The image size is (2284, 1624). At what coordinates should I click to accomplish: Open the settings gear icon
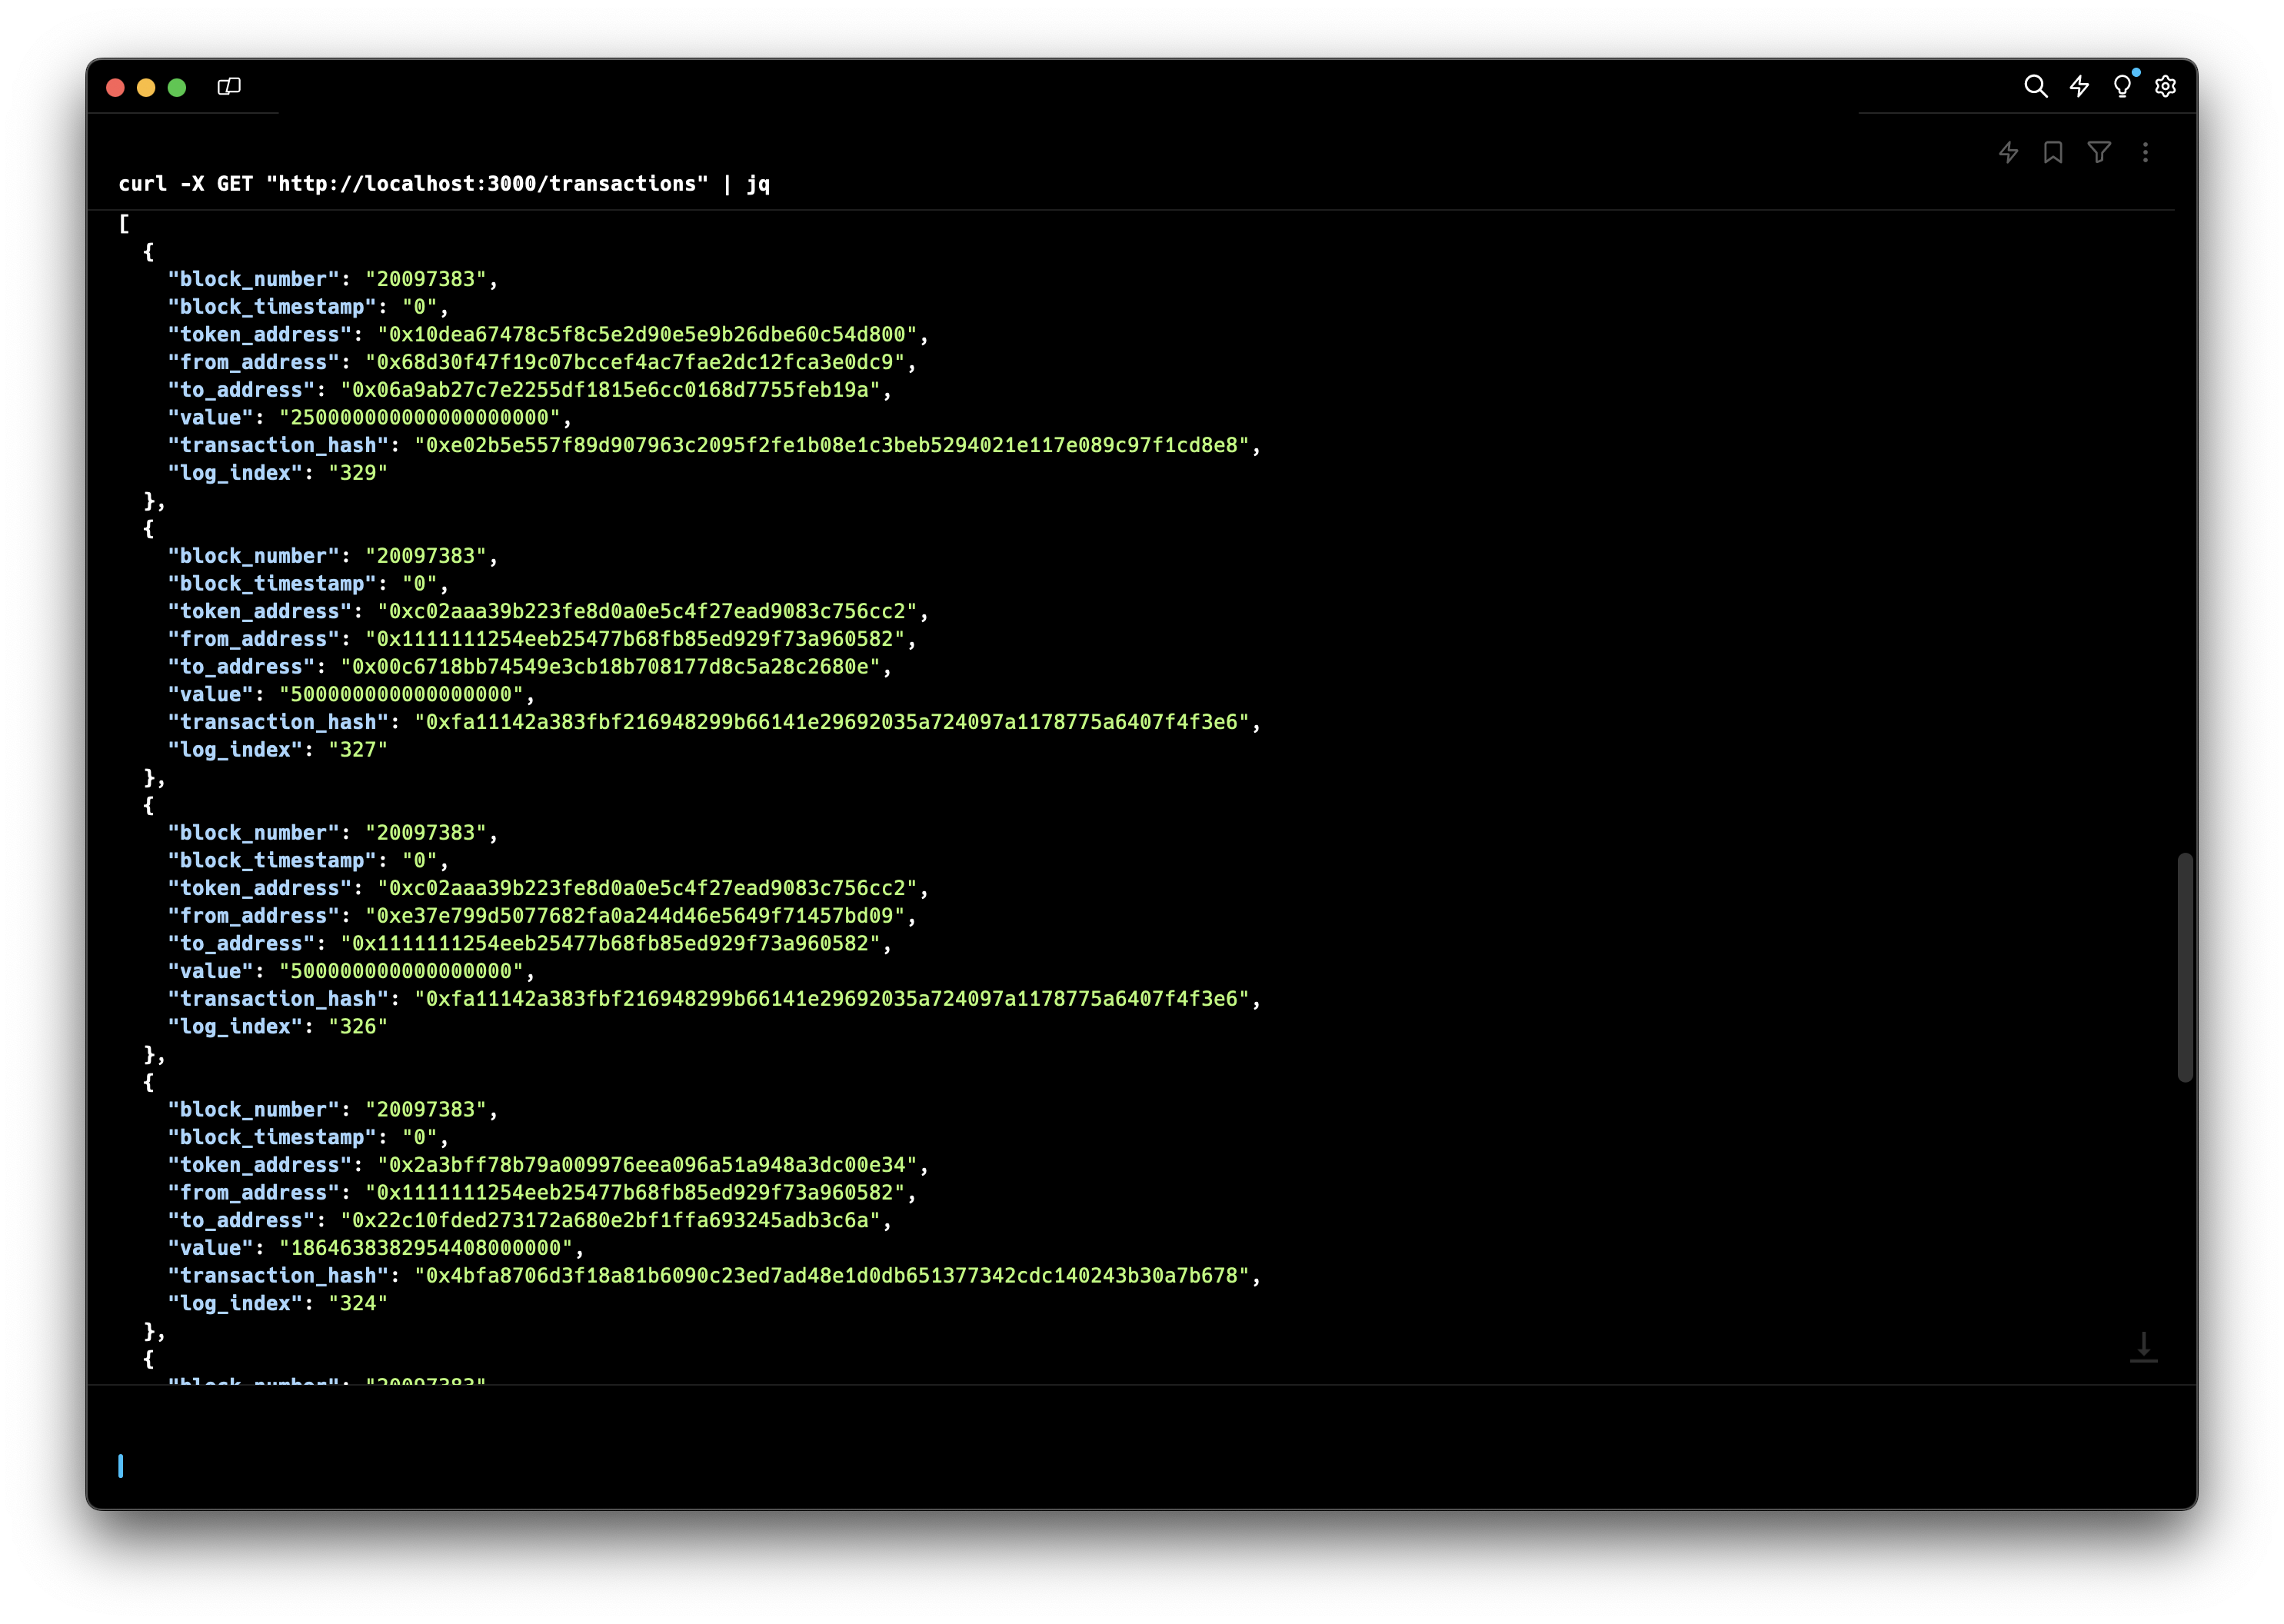[2165, 87]
